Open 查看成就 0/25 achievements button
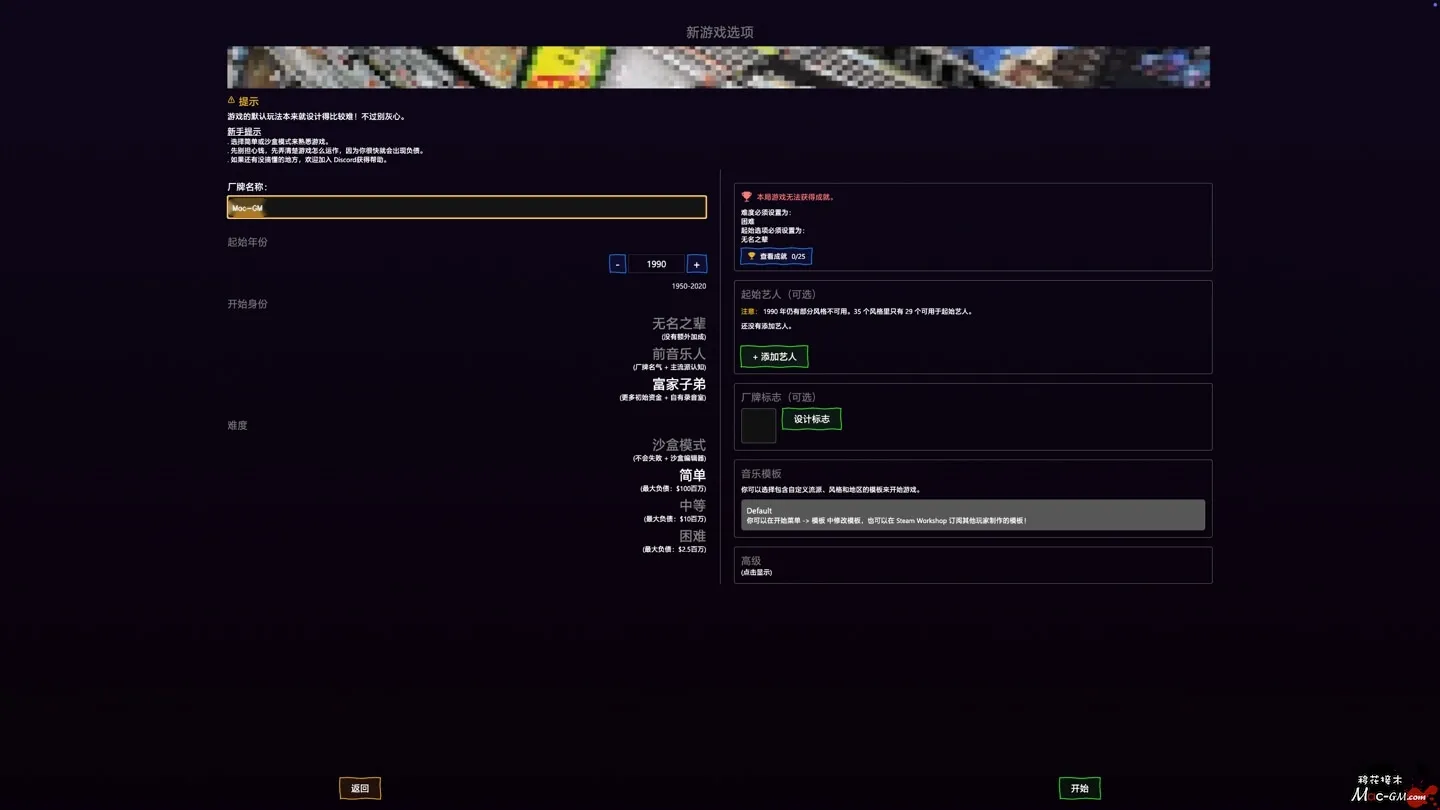This screenshot has height=810, width=1440. click(x=776, y=256)
